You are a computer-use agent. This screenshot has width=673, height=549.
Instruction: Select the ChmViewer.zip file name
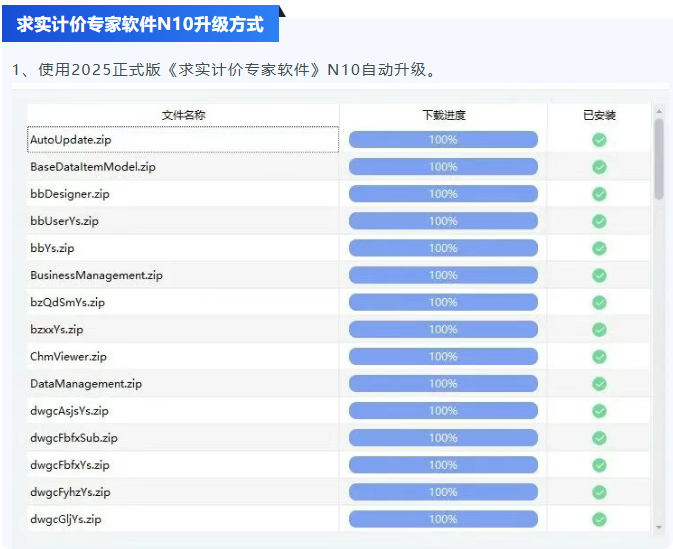point(68,356)
